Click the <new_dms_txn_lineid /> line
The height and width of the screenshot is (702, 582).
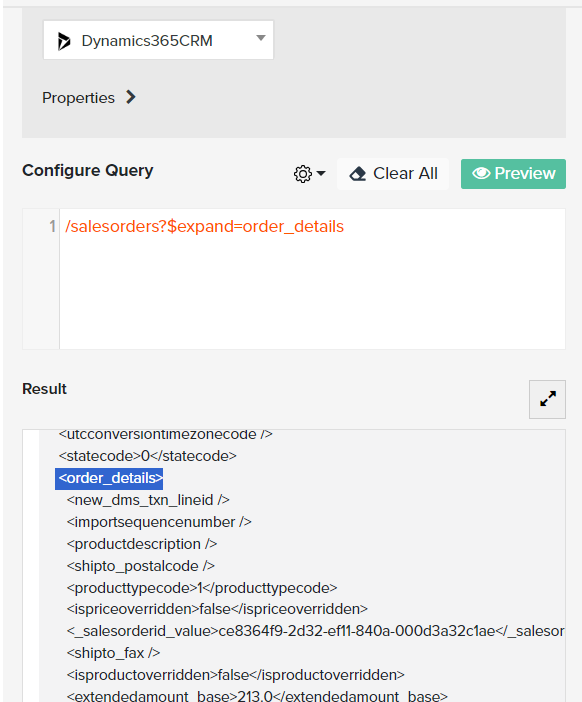coord(148,500)
